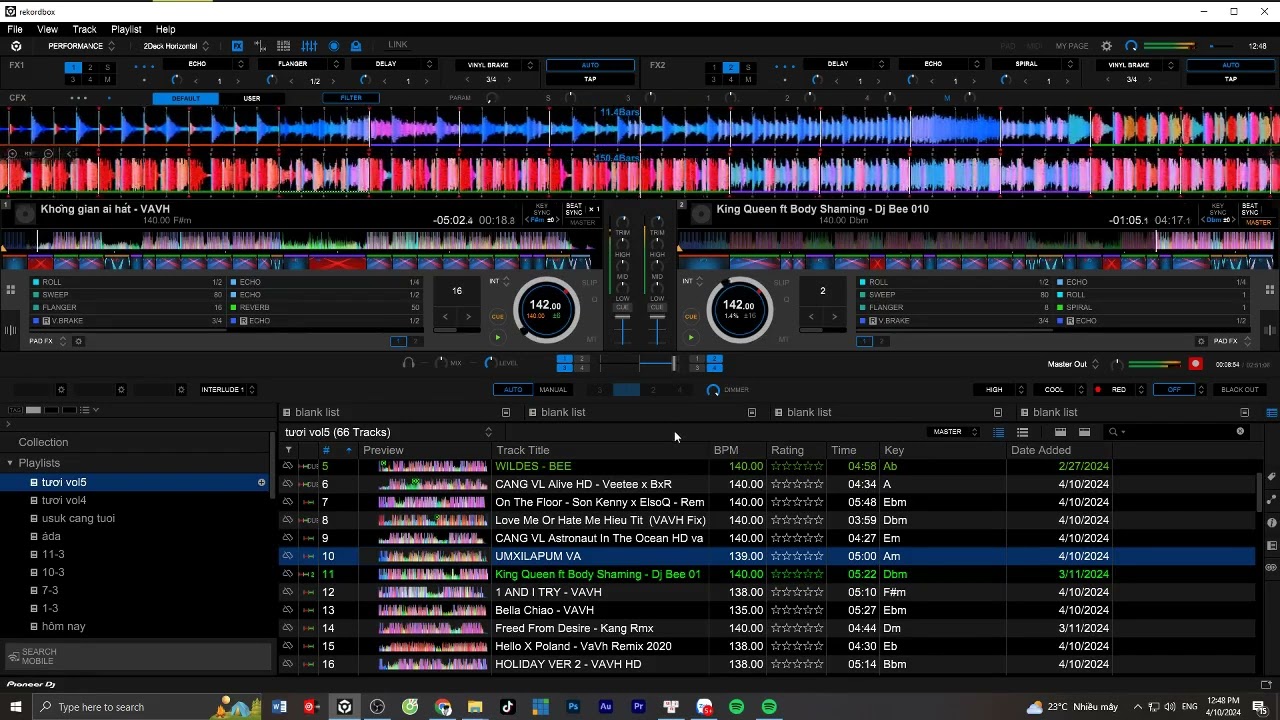Select the CFX DEFAULT bank
The height and width of the screenshot is (720, 1280).
coord(186,98)
